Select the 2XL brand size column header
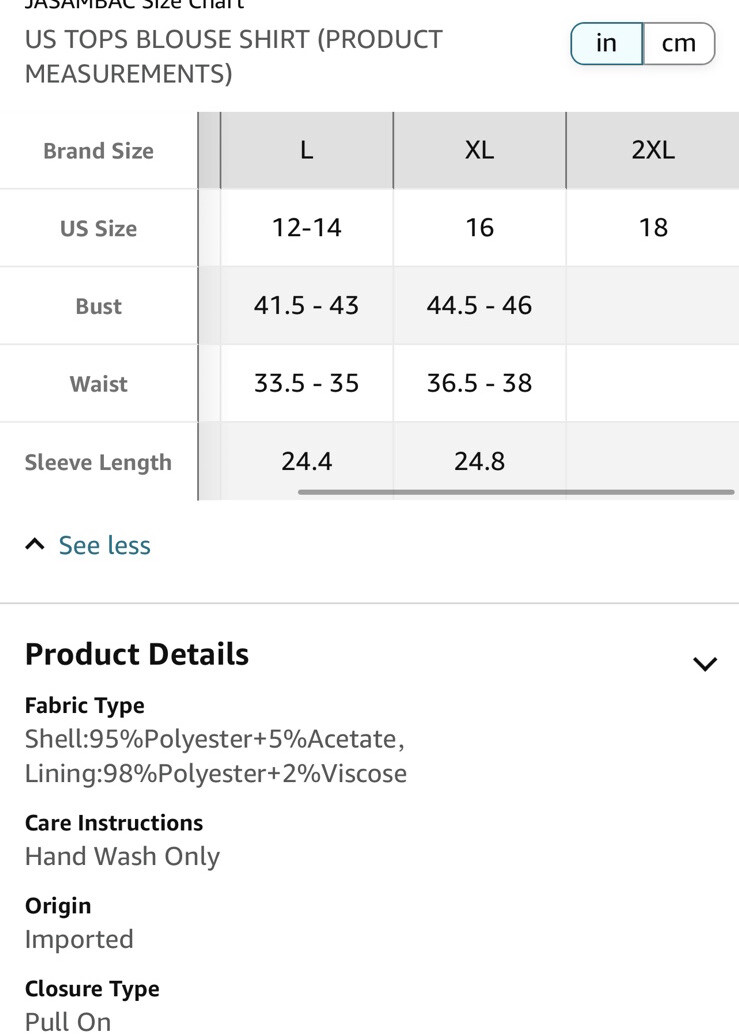This screenshot has width=739, height=1034. pos(653,151)
